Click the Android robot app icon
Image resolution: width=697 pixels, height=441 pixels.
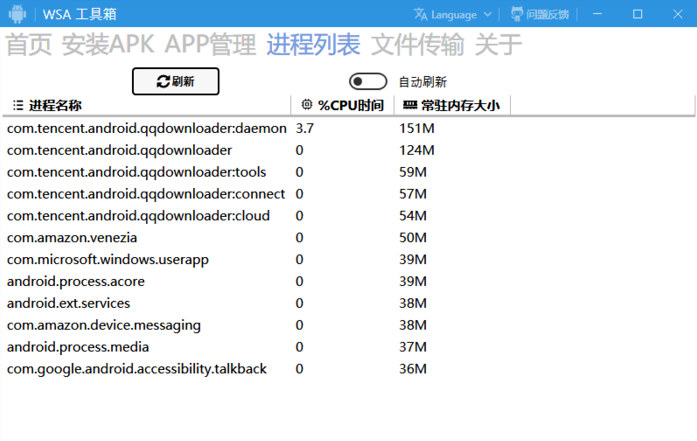coord(17,14)
